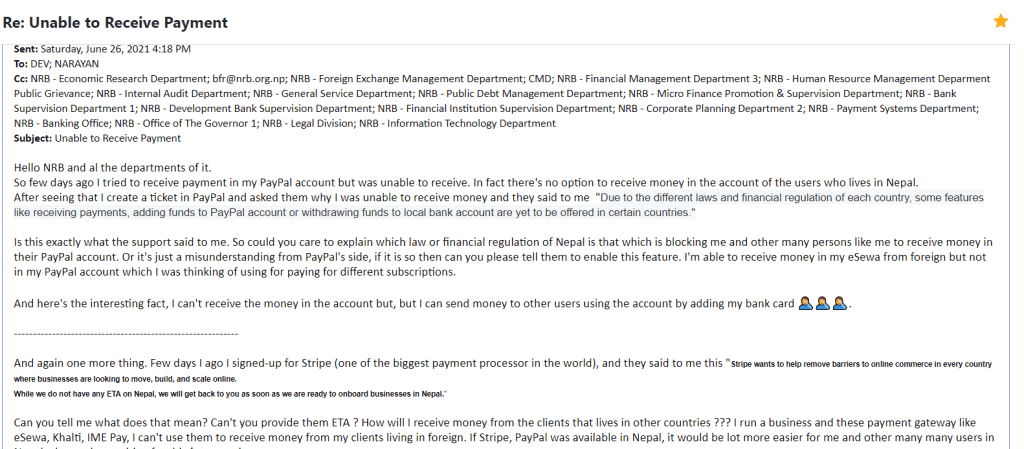
Task: Click 'NRB - Information Technology Department' recipient
Action: point(457,123)
